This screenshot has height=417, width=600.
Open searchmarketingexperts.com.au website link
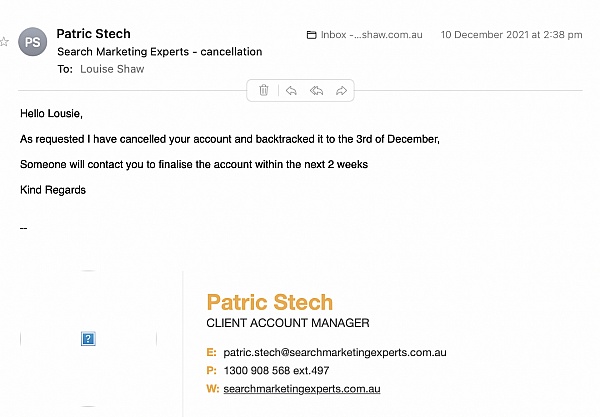point(302,389)
